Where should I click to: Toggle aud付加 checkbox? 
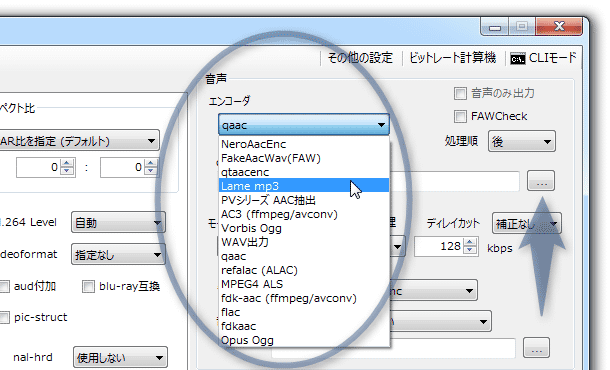tap(4, 287)
